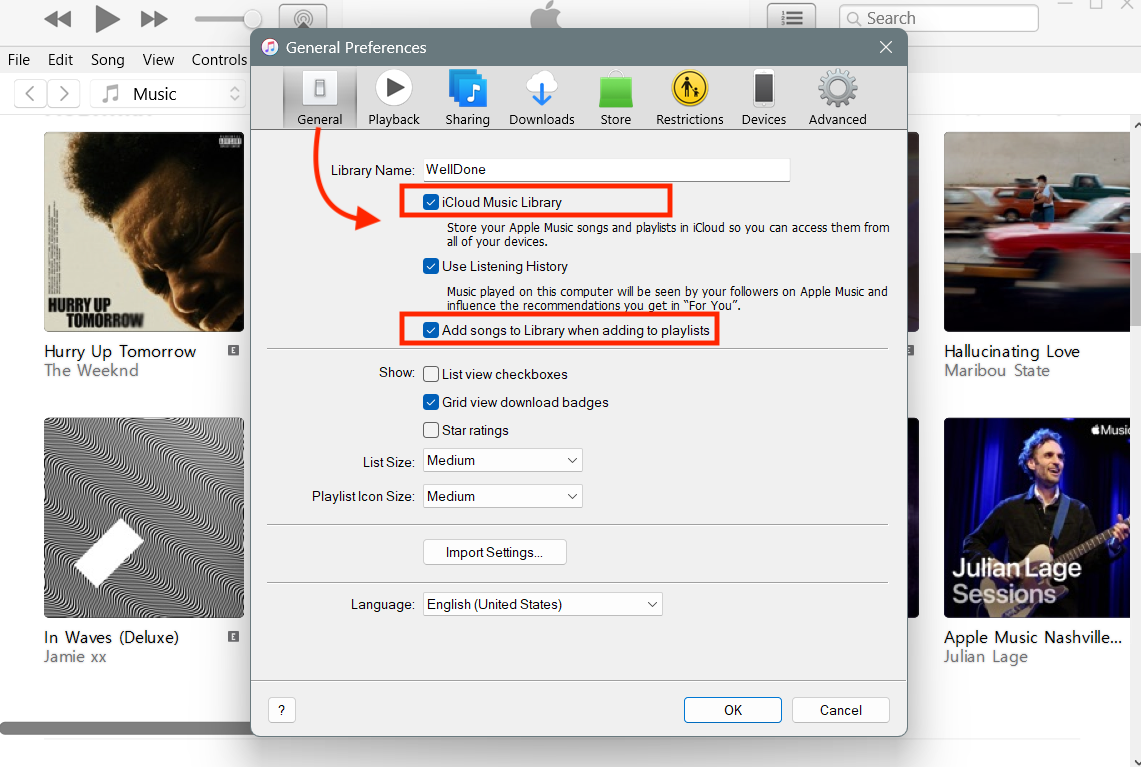This screenshot has height=767, width=1141.
Task: Open the Hurry Up Tomorrow album cover
Action: [x=144, y=231]
